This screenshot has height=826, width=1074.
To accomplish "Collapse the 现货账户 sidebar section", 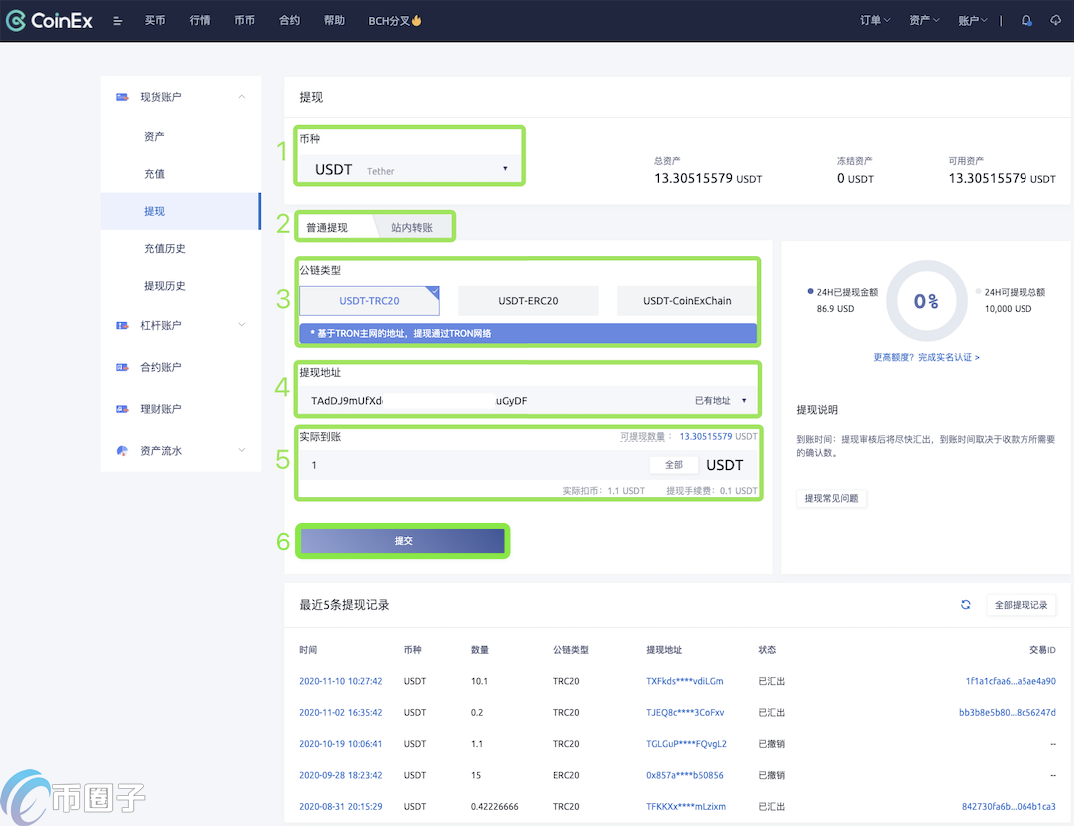I will pos(241,97).
